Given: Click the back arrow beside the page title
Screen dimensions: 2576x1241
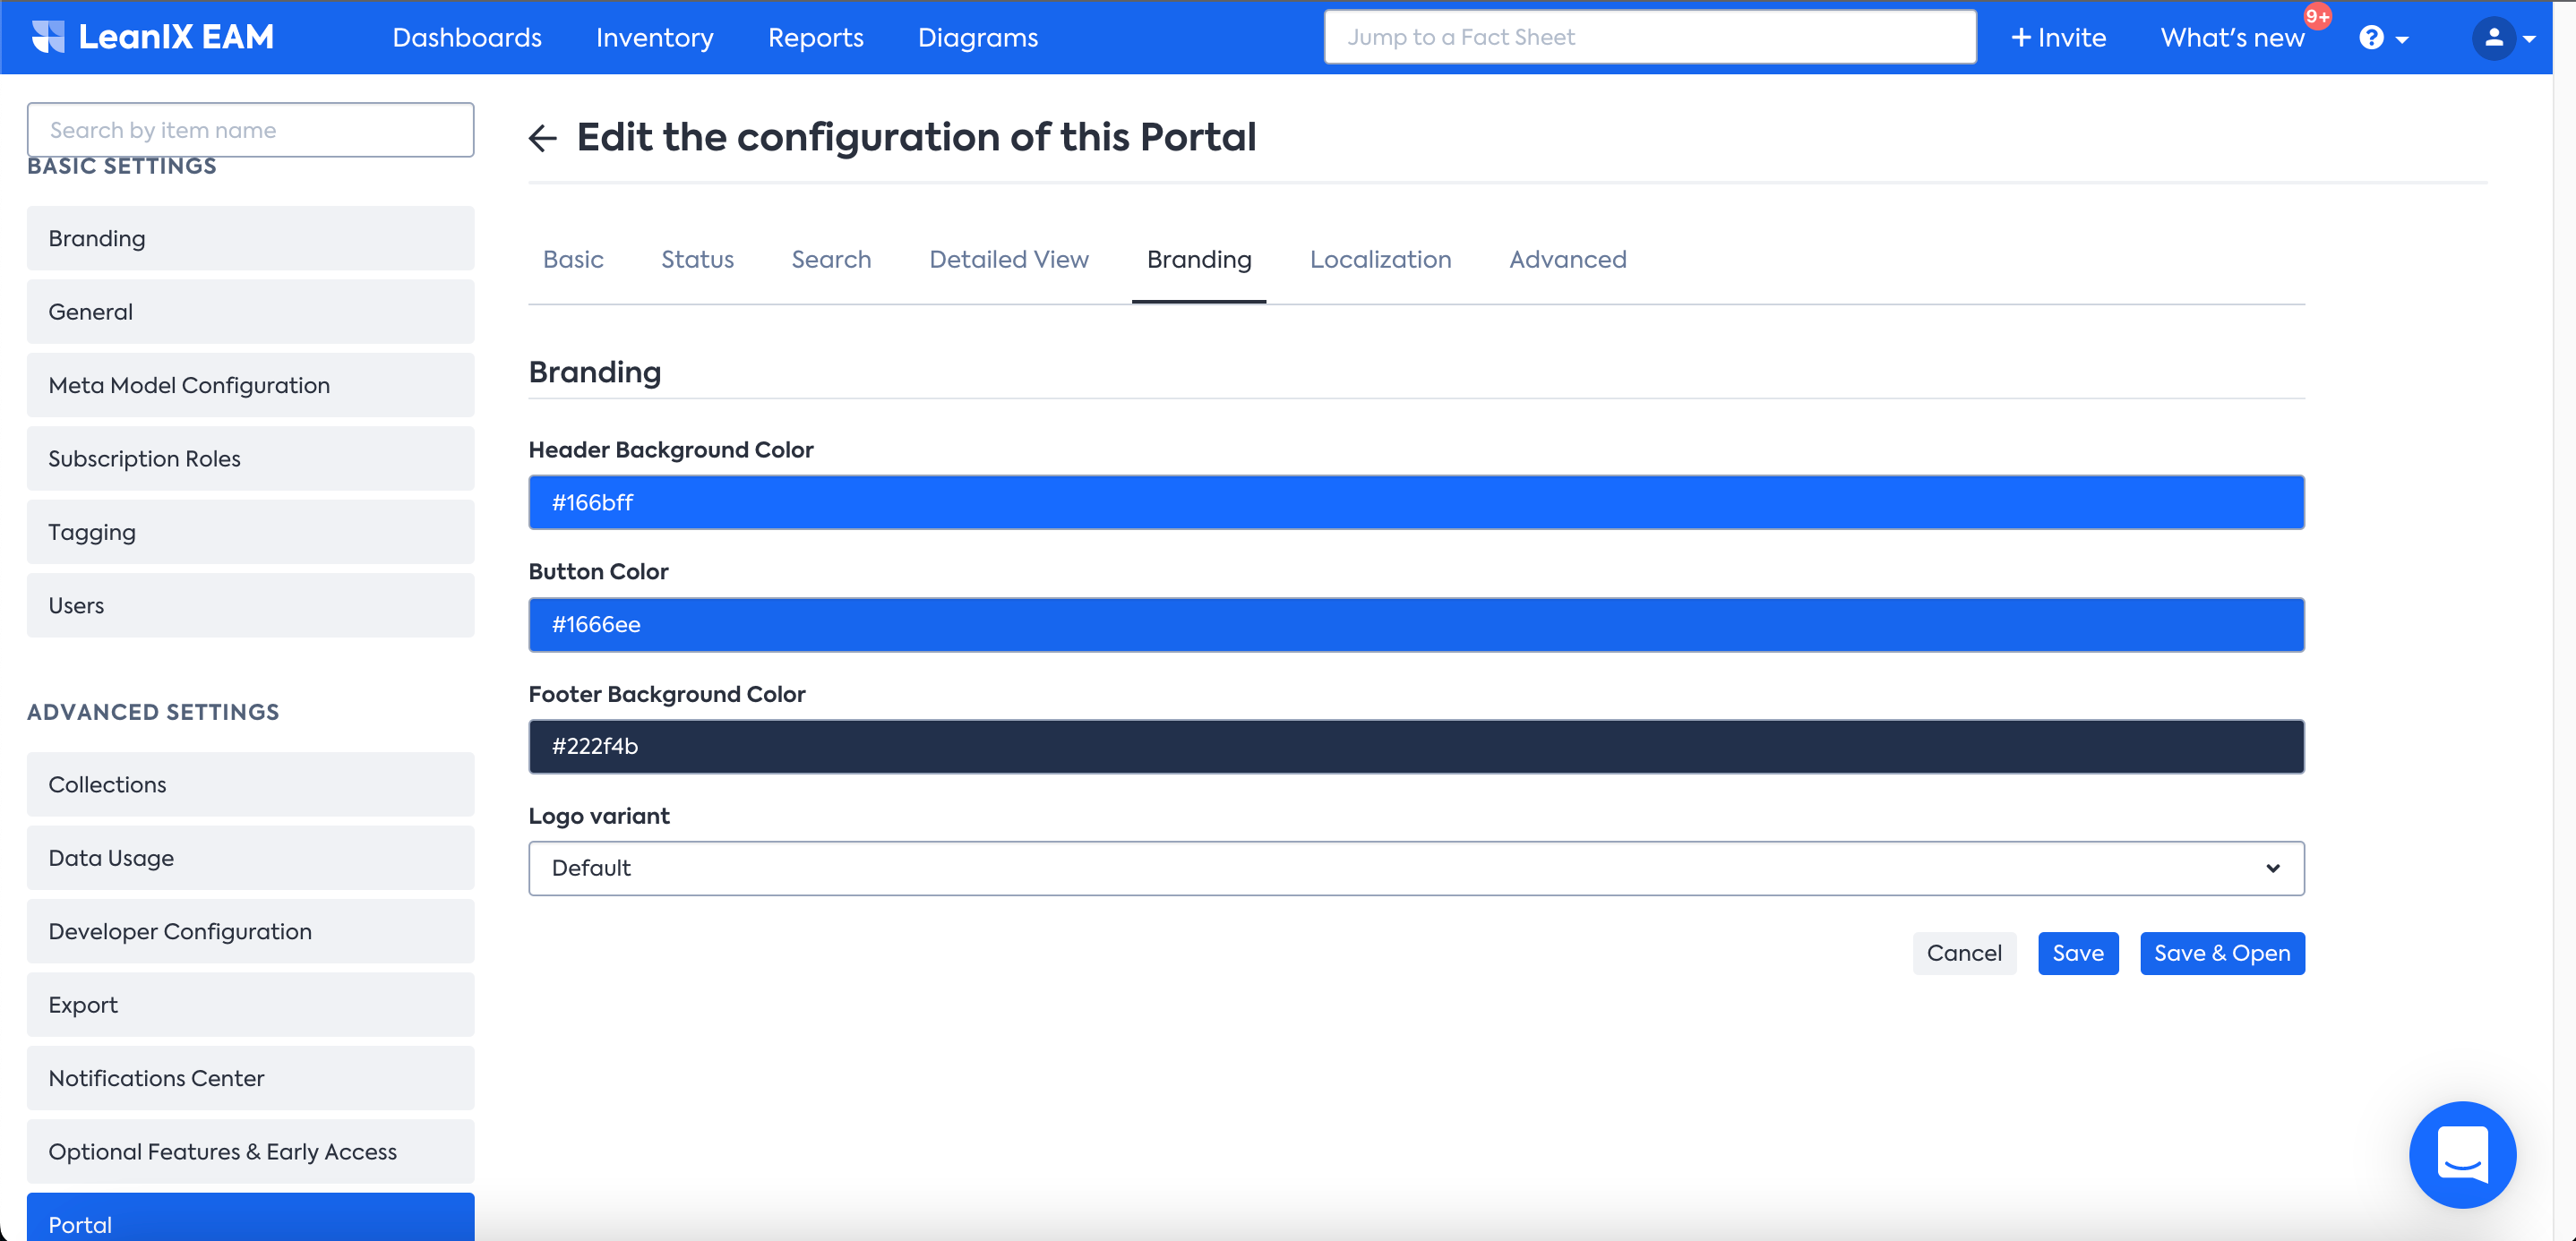Looking at the screenshot, I should tap(542, 138).
